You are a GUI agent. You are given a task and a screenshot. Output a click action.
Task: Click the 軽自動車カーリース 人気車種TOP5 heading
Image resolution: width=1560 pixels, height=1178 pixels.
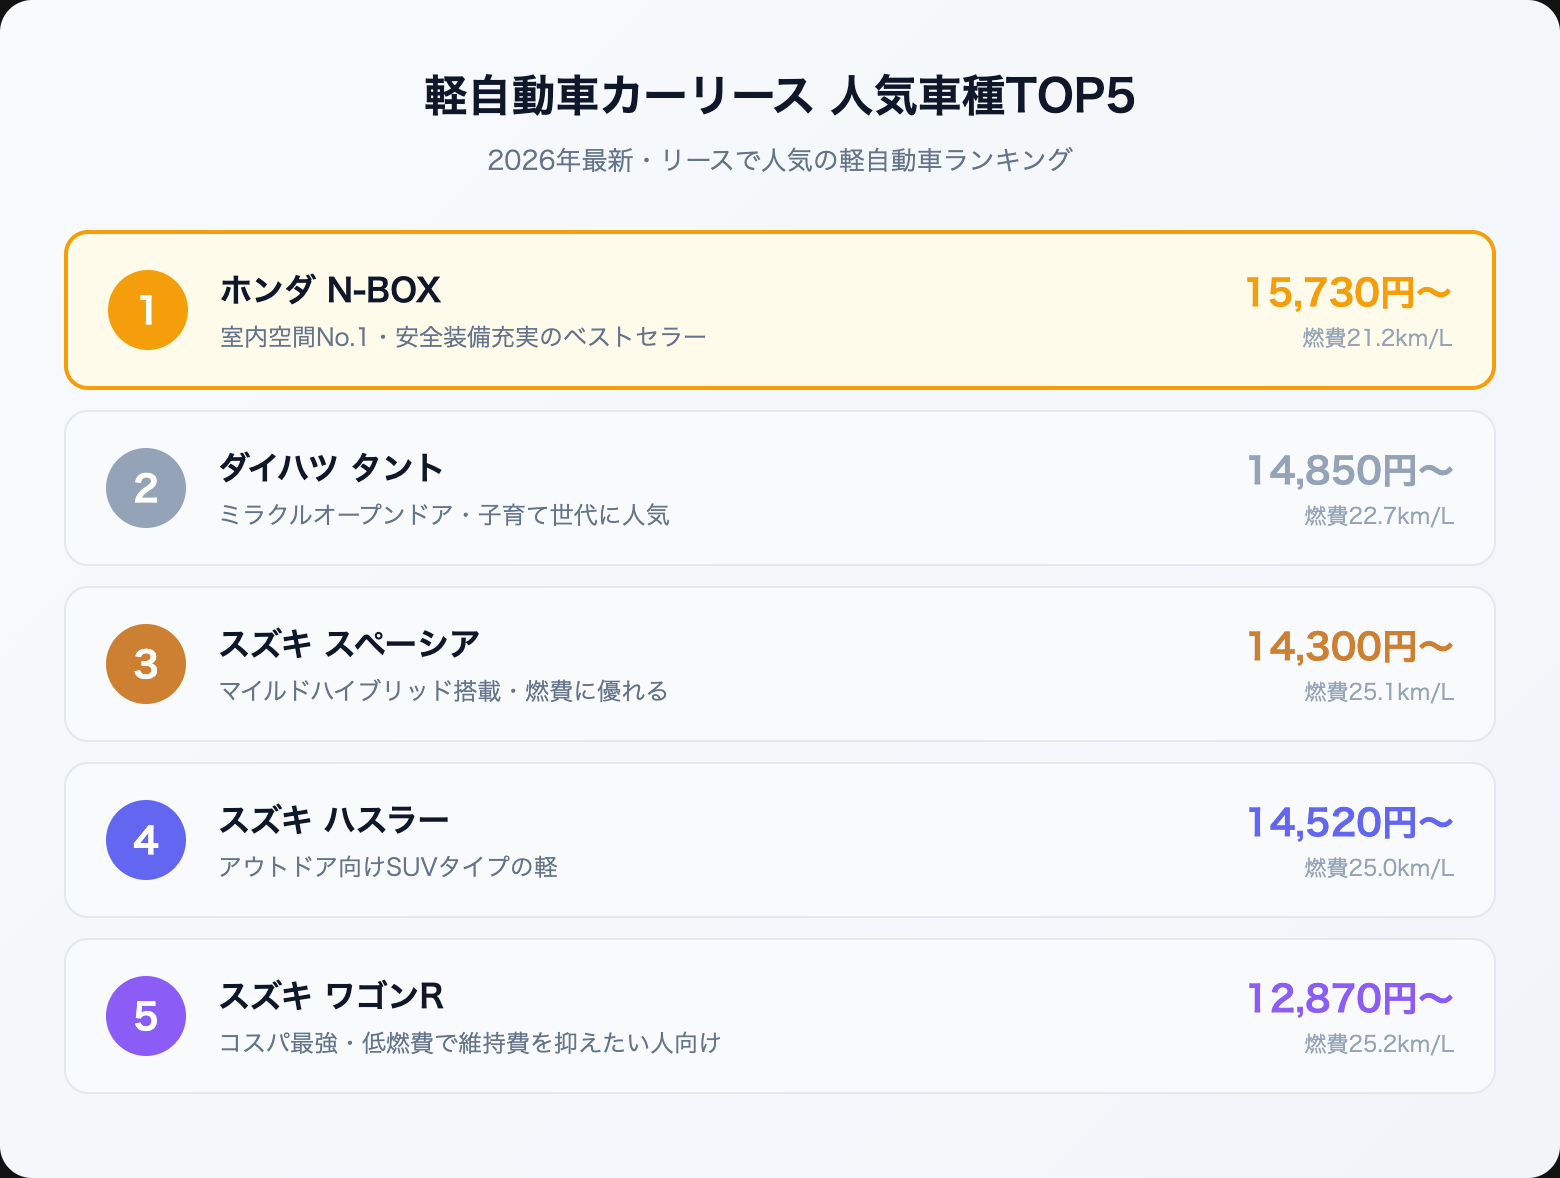click(780, 97)
